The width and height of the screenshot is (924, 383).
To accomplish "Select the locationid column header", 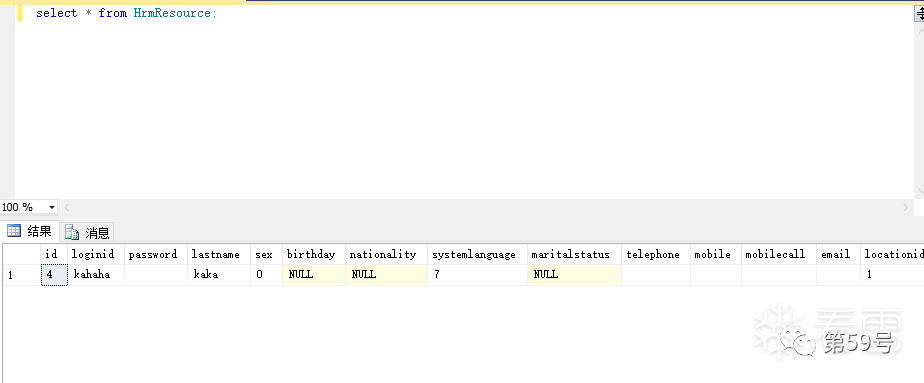I will [x=892, y=255].
